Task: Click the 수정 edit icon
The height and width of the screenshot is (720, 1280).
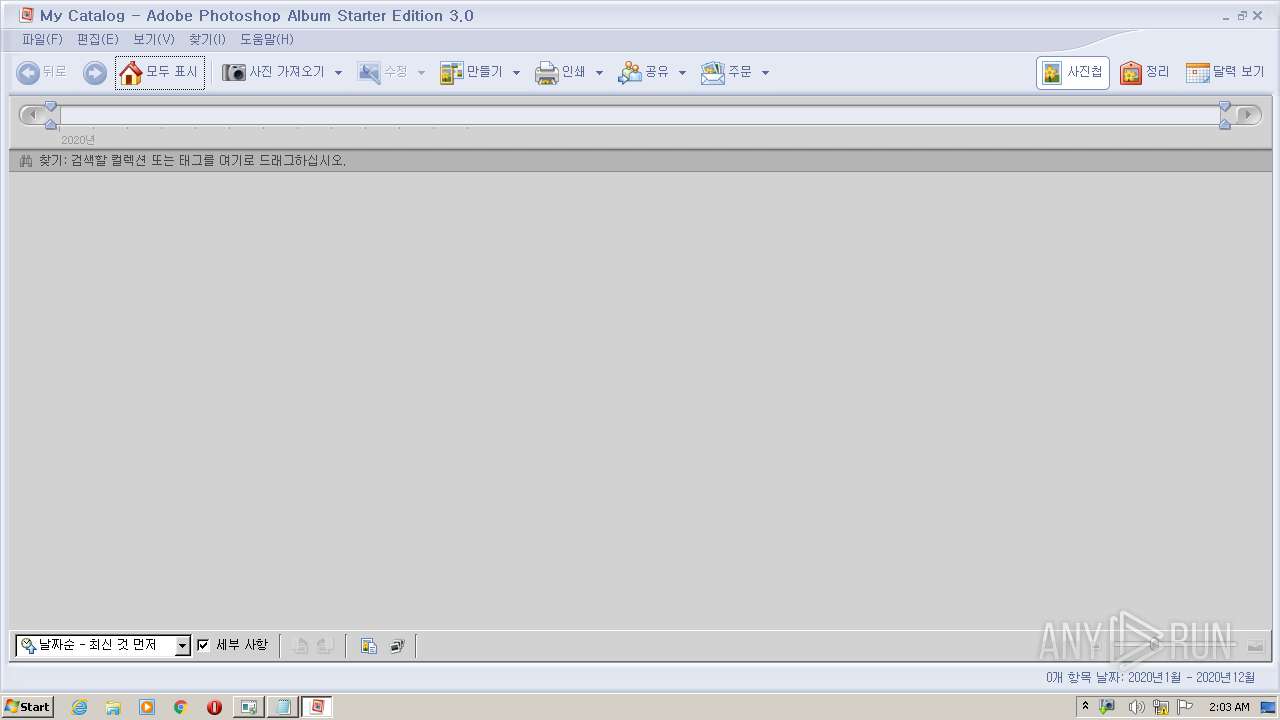Action: point(369,72)
